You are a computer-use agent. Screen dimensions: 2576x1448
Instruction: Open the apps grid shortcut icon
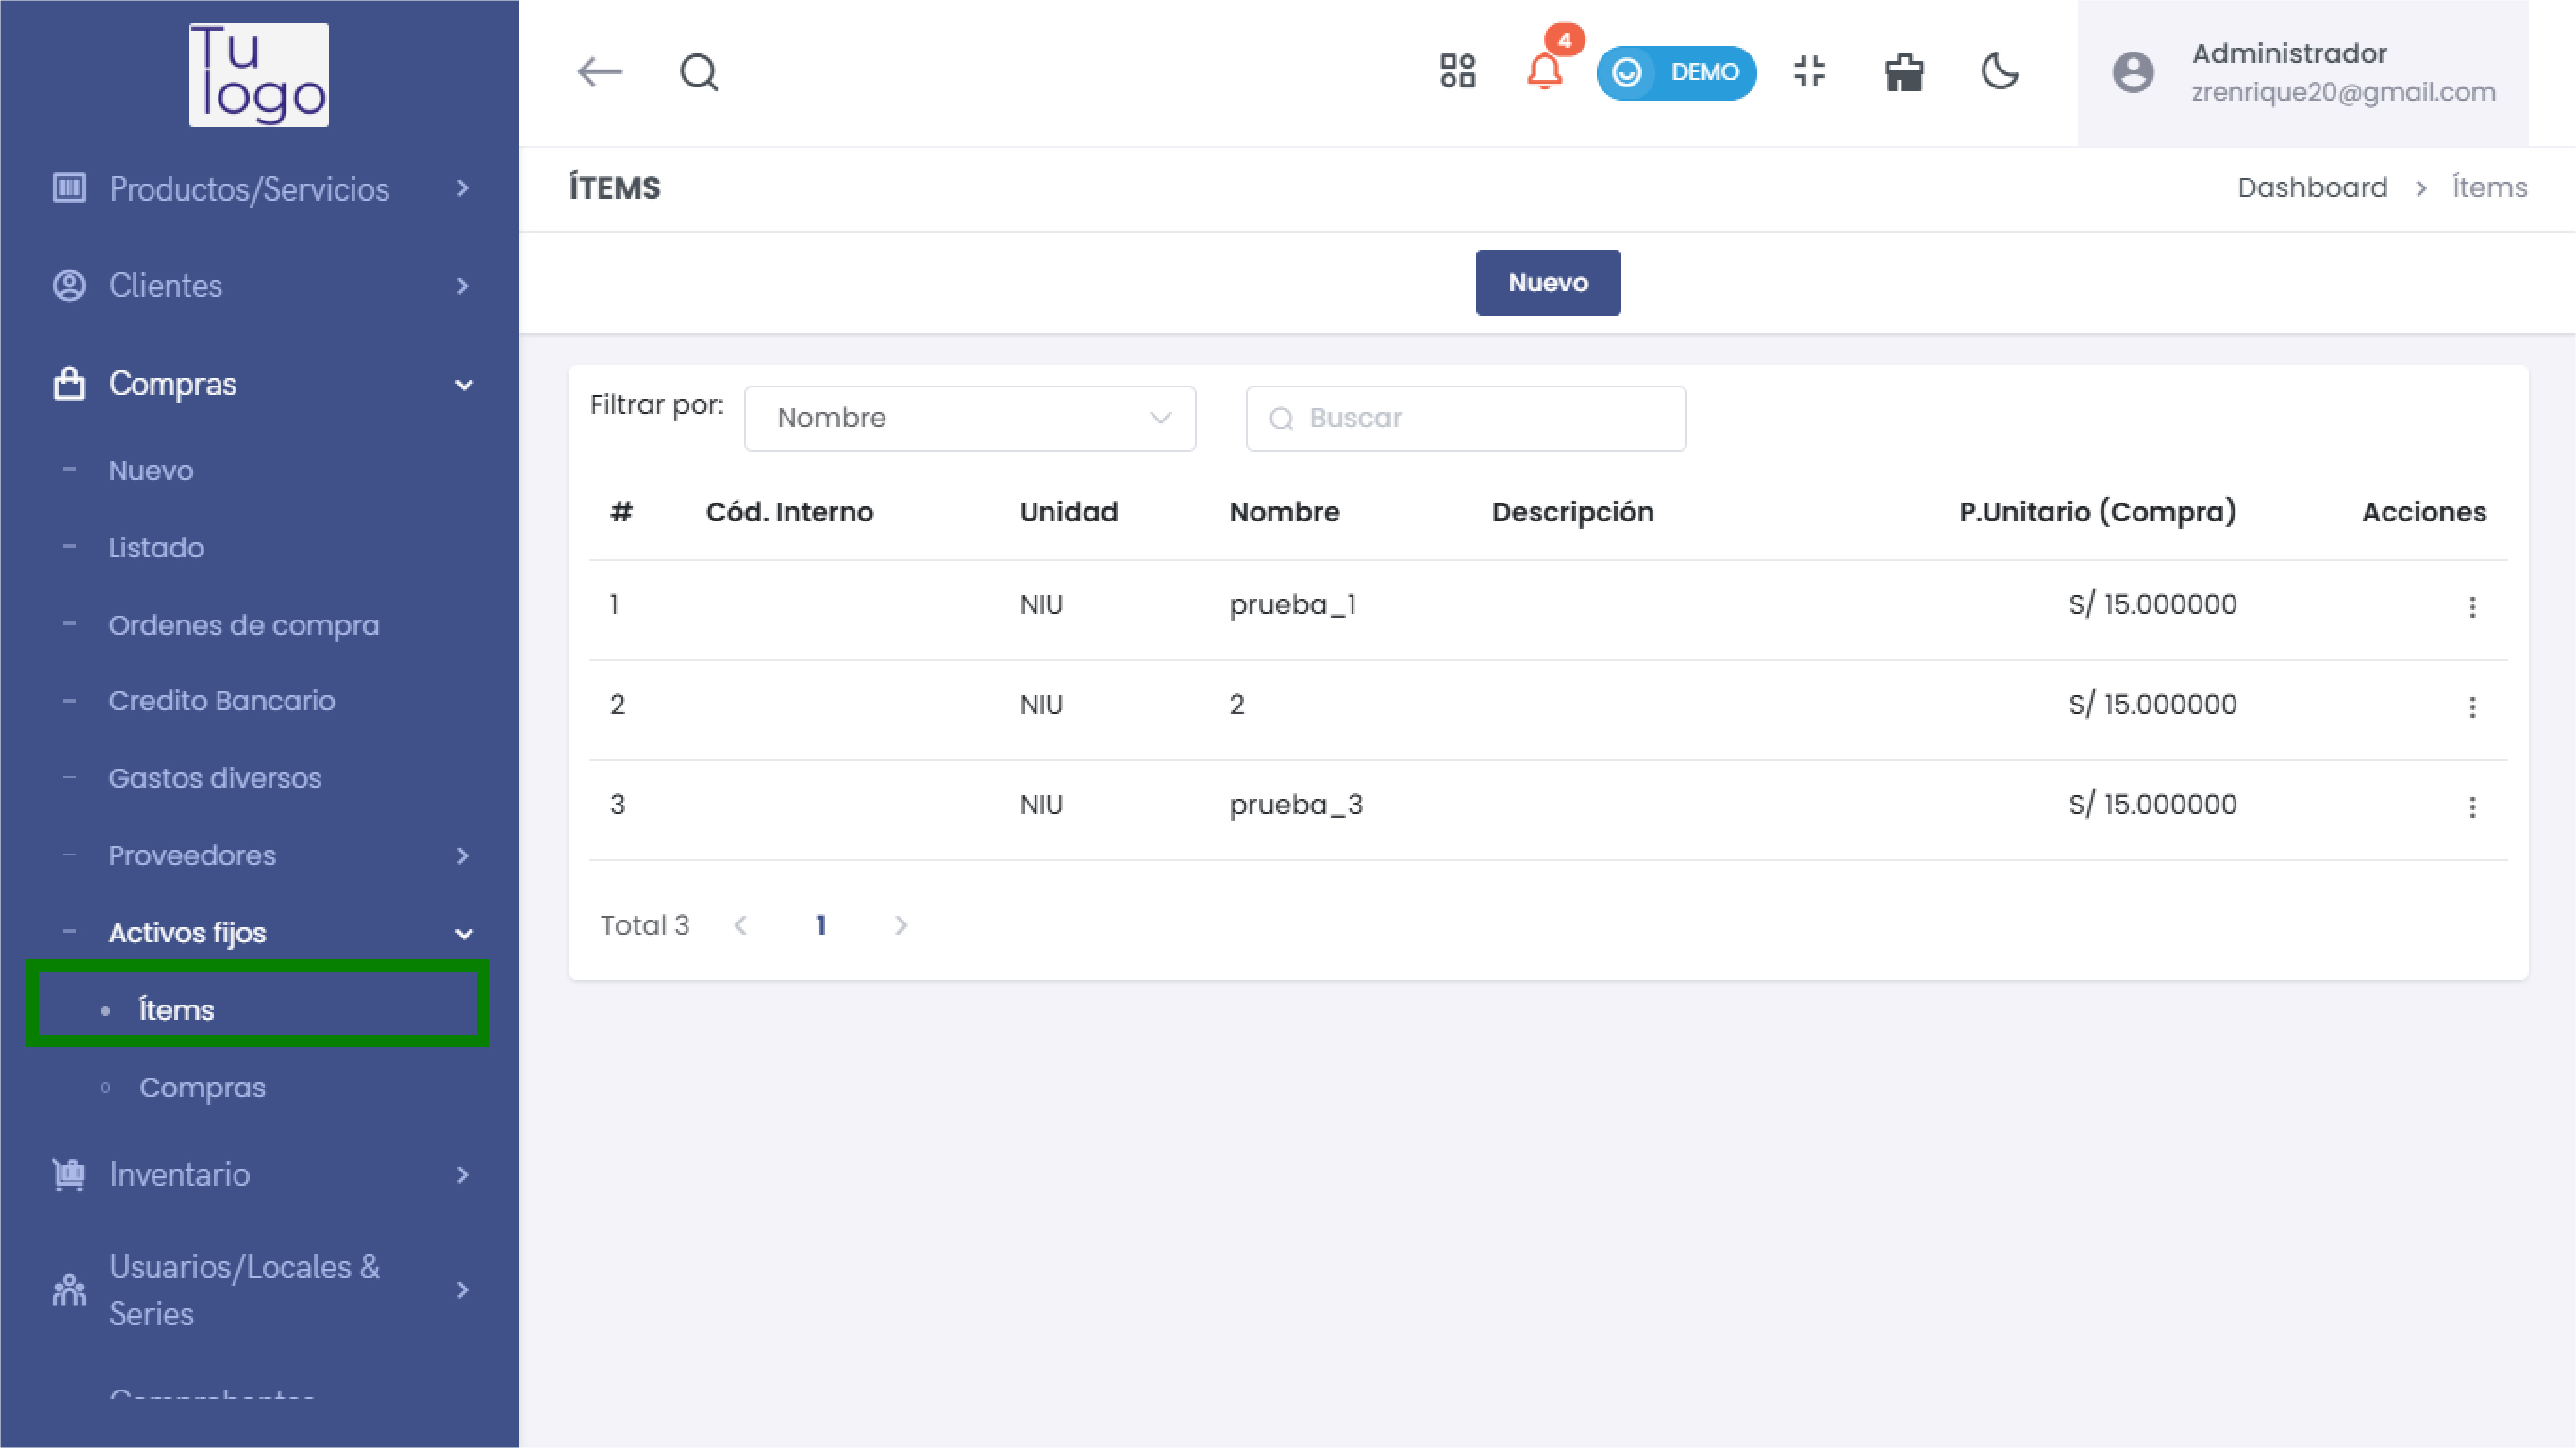pyautogui.click(x=1457, y=72)
